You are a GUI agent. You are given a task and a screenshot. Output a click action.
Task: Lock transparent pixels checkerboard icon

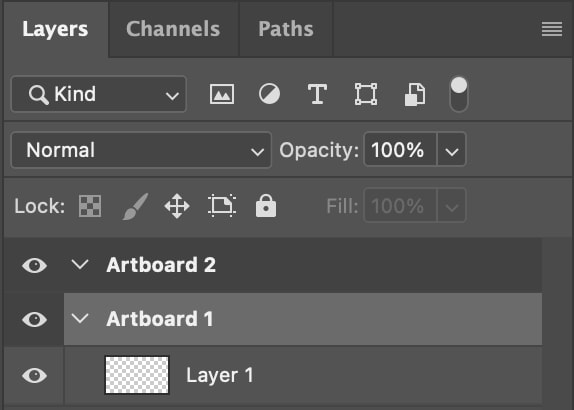(90, 206)
